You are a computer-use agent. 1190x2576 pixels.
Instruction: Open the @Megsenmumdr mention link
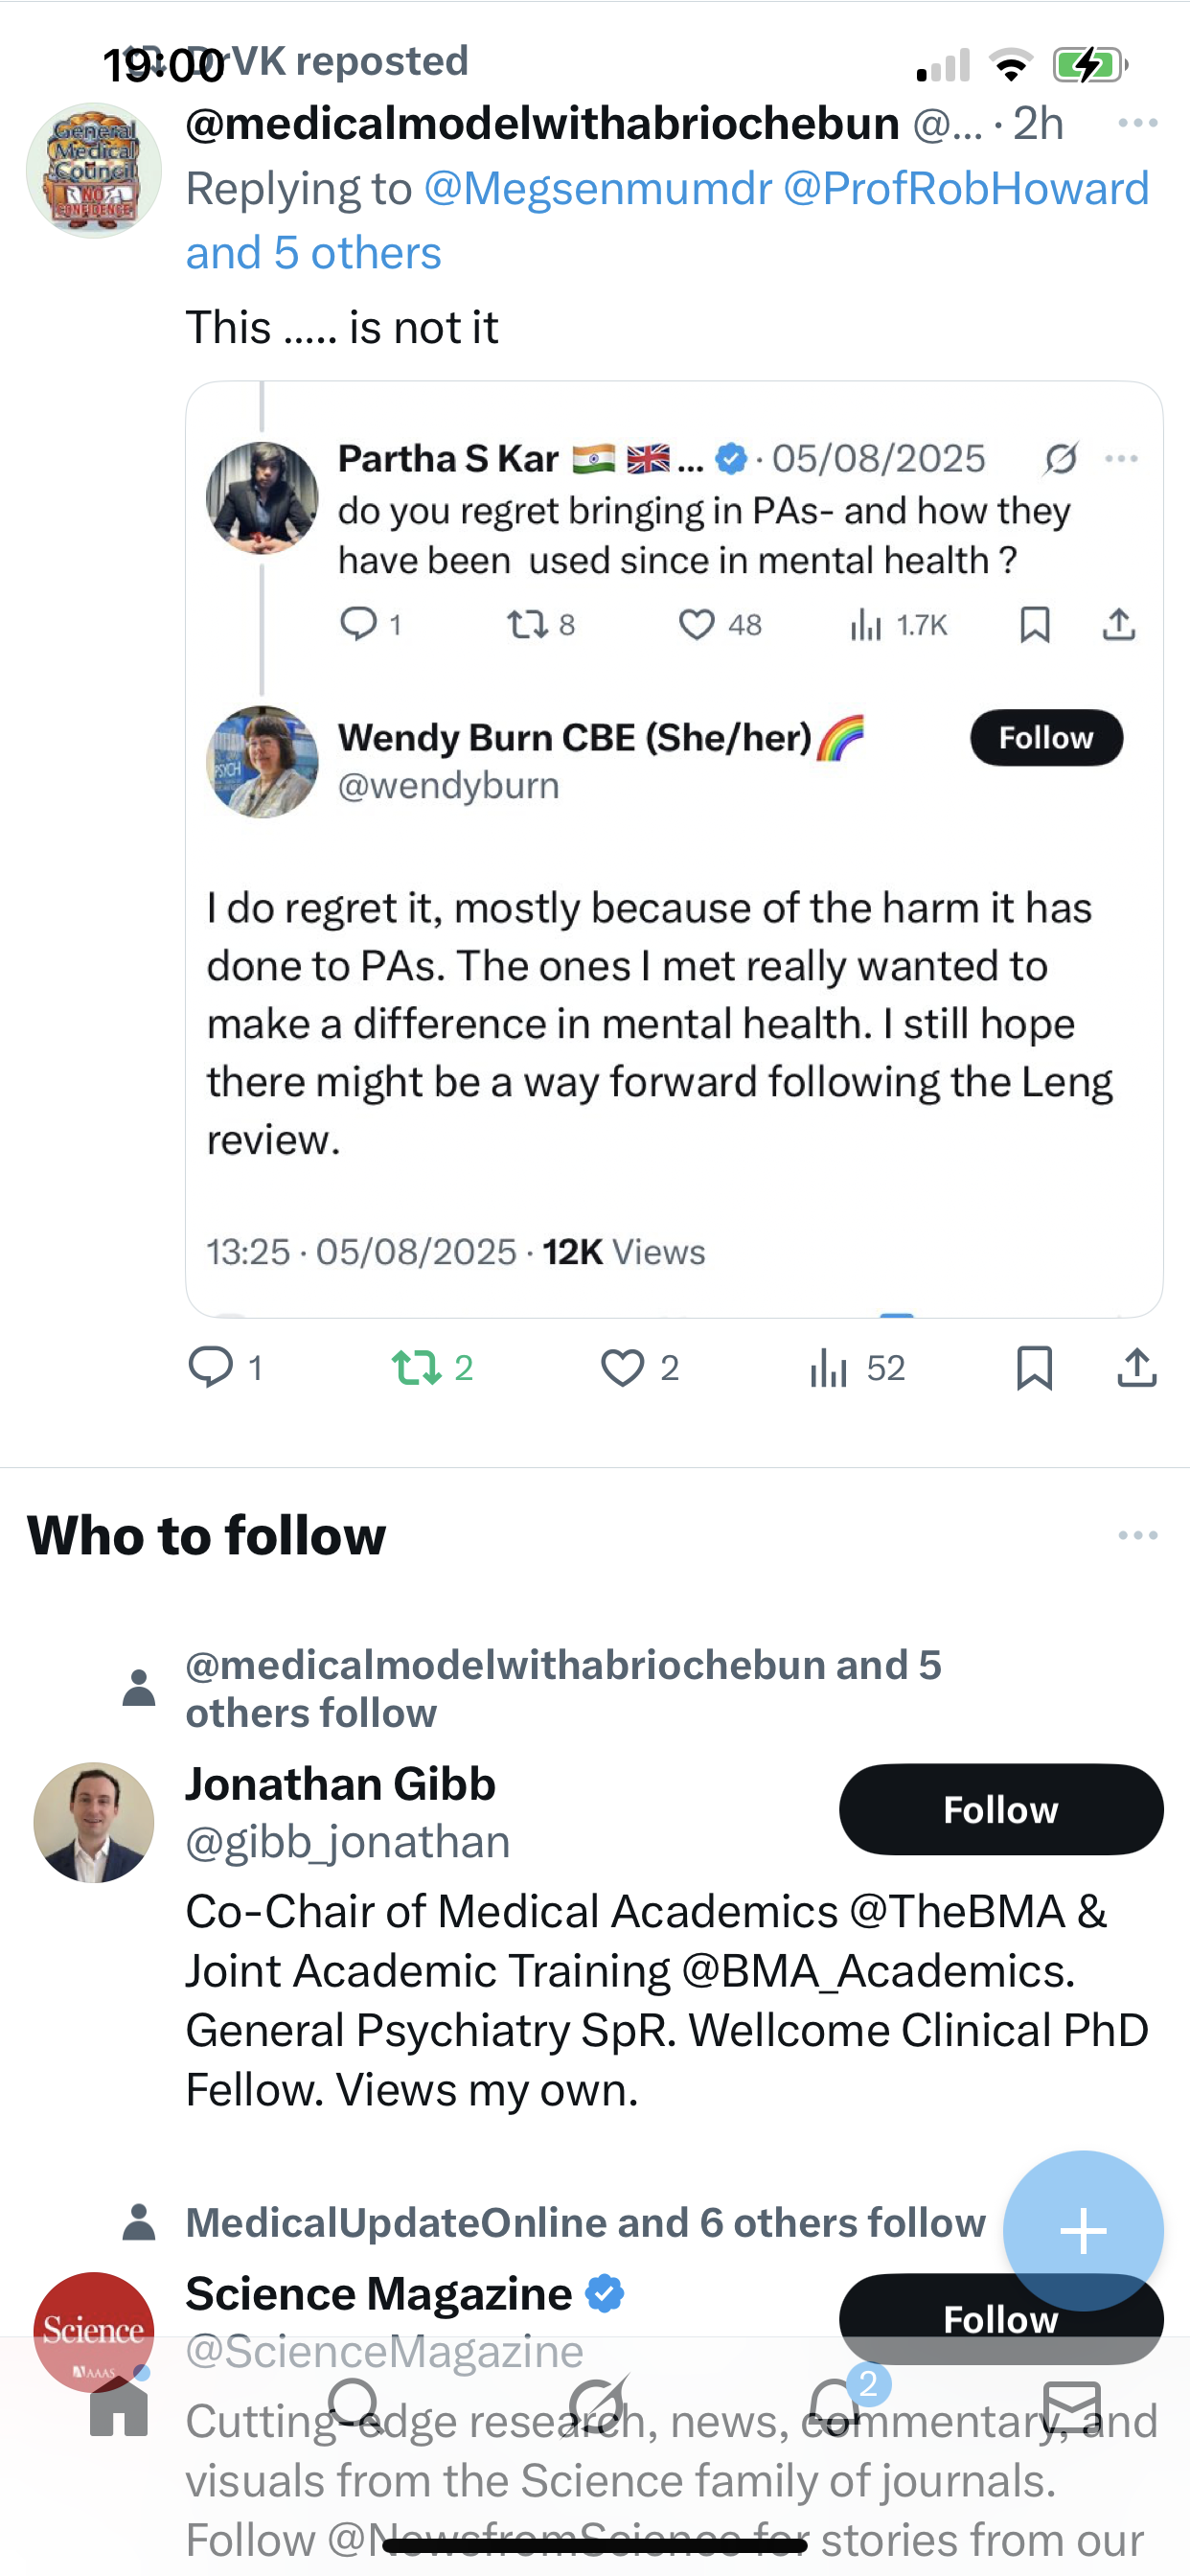coord(597,189)
